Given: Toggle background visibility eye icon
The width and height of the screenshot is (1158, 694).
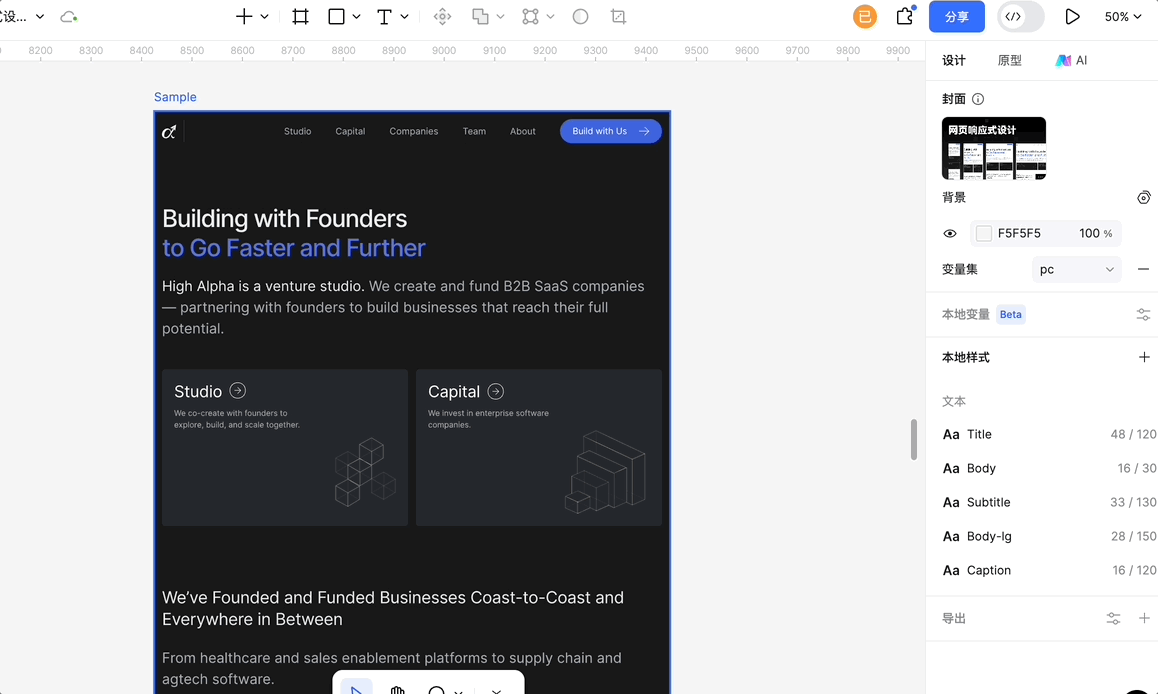Looking at the screenshot, I should [x=950, y=233].
